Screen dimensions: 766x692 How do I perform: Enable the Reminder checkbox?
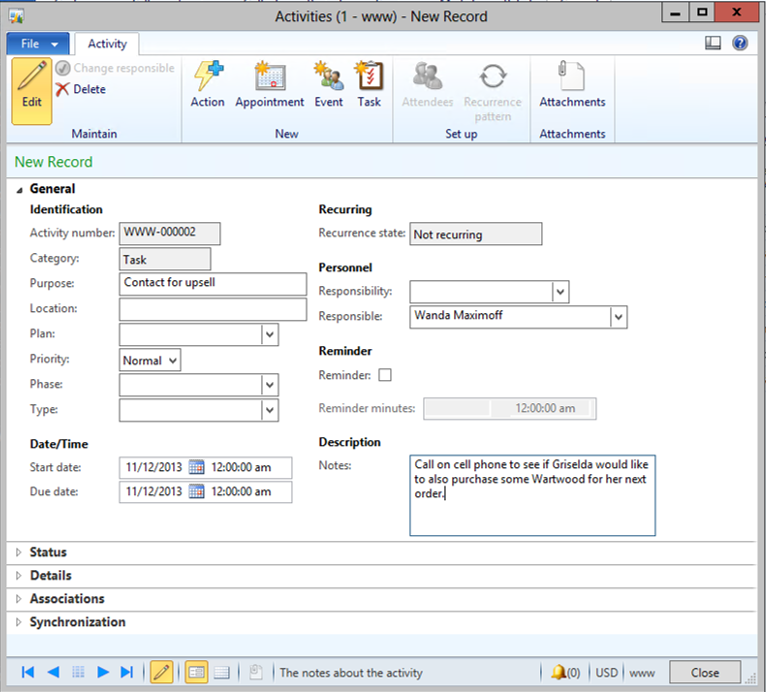385,375
